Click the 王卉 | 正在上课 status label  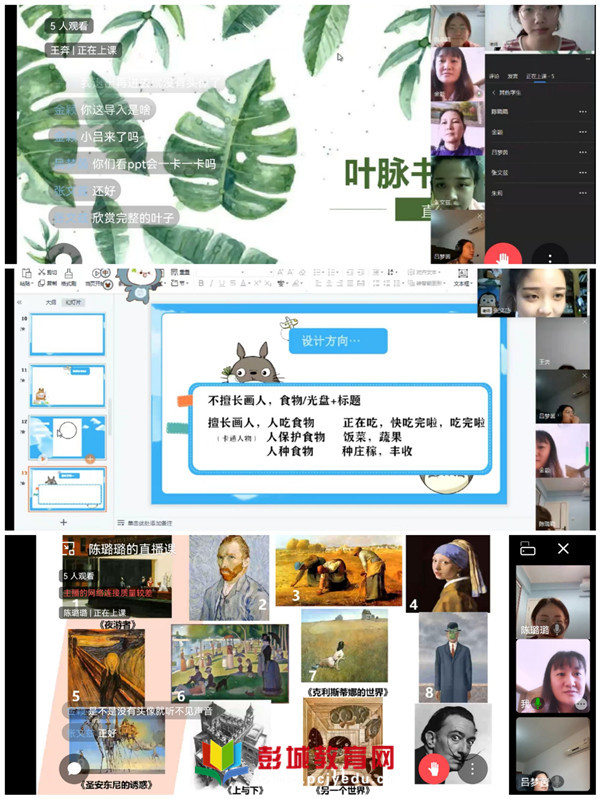[x=84, y=50]
